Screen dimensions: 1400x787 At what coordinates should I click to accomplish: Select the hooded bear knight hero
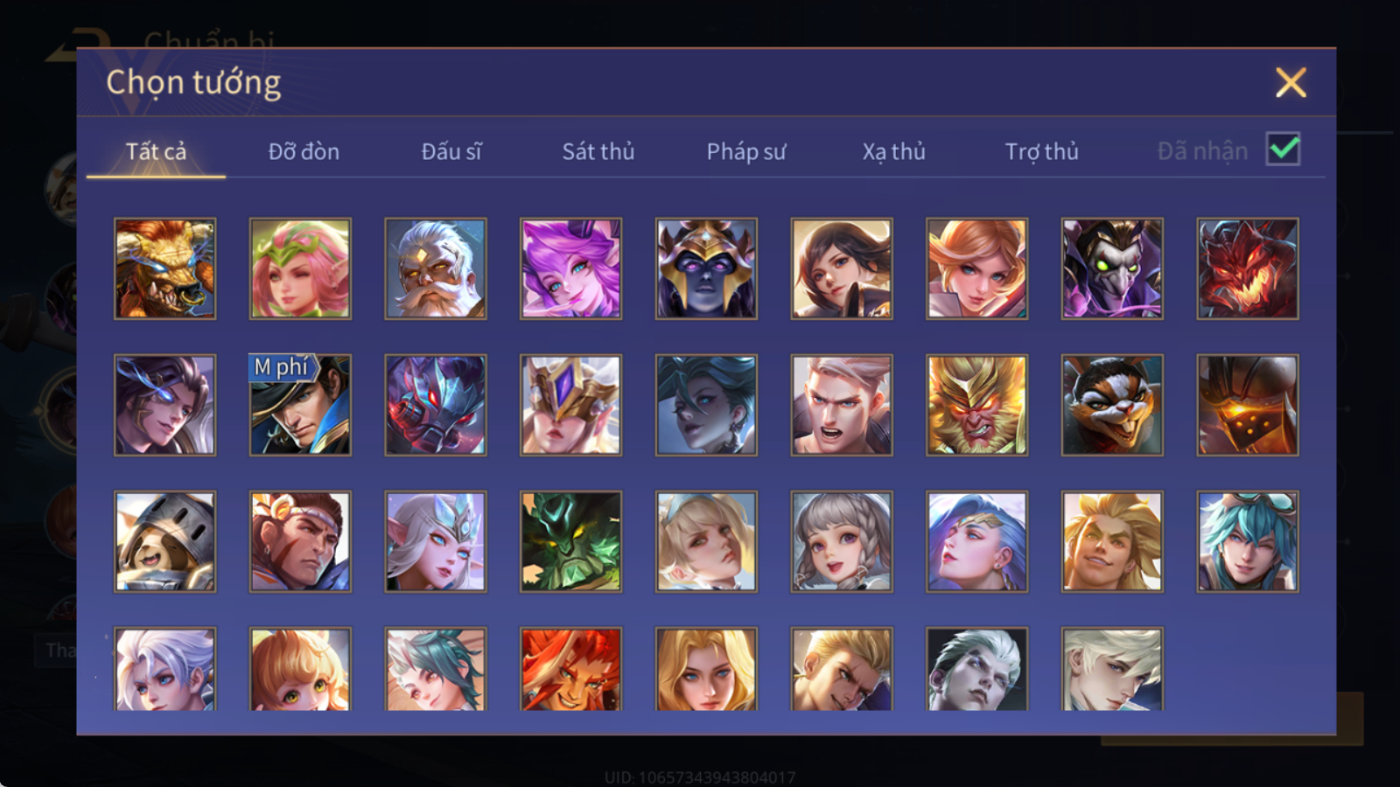point(165,542)
